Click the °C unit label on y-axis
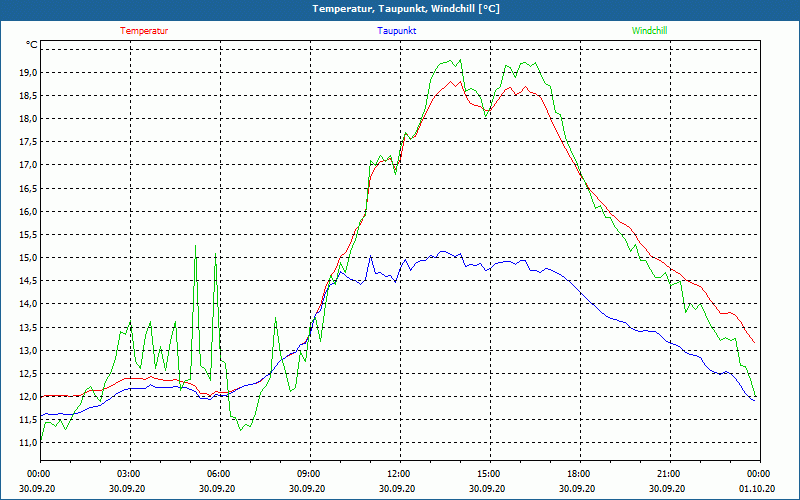 click(32, 45)
